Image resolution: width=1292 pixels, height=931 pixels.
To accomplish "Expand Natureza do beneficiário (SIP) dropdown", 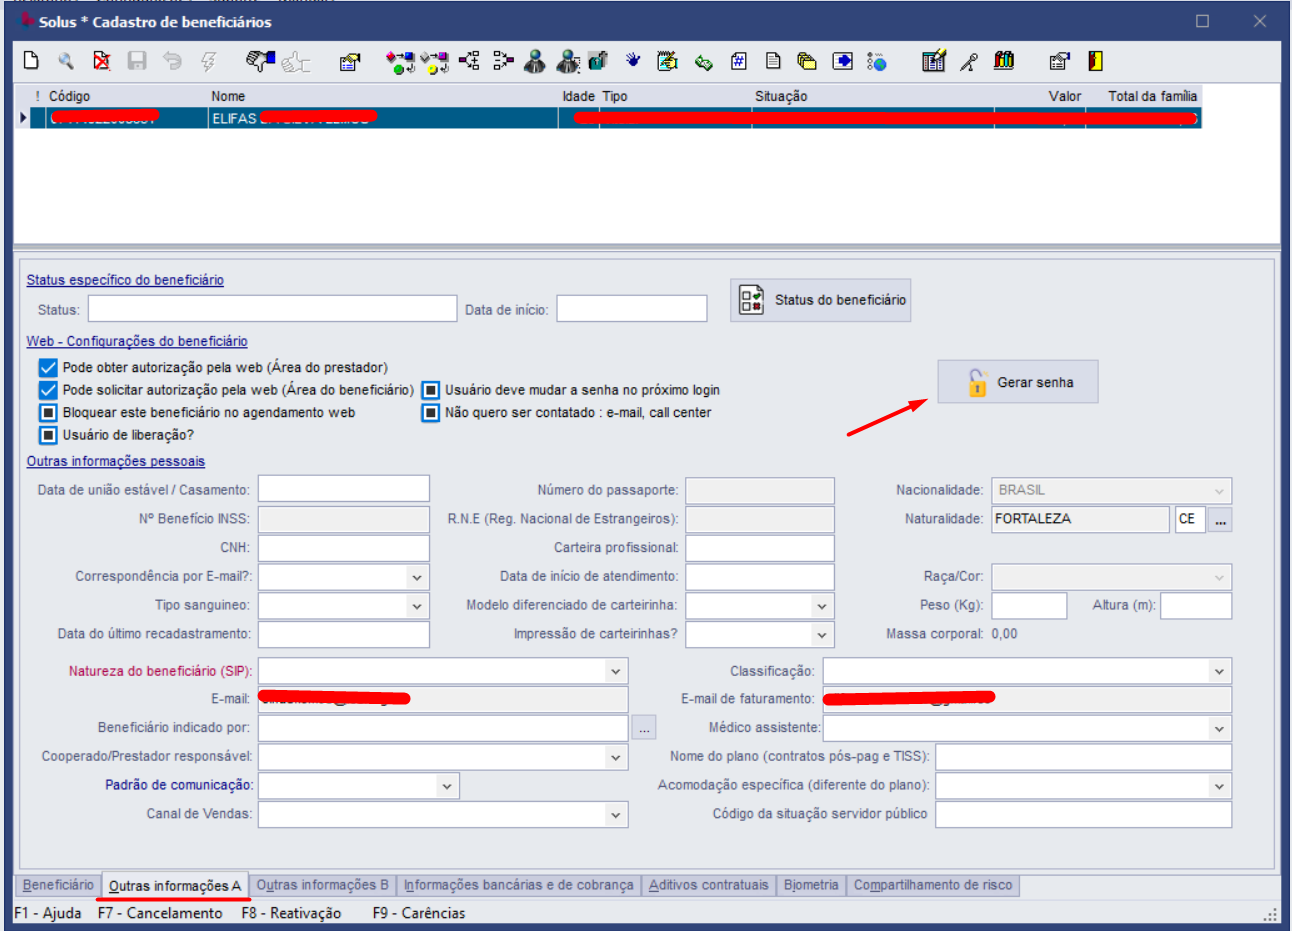I will [x=616, y=671].
